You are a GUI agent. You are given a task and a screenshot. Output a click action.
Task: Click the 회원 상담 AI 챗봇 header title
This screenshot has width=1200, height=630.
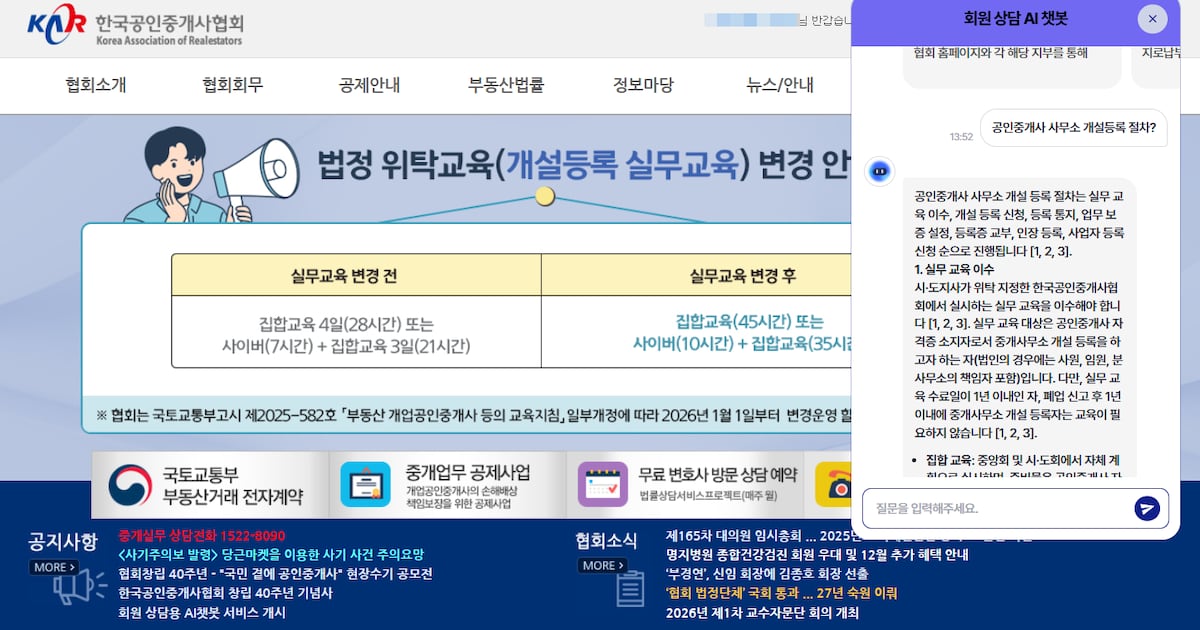coord(1016,19)
